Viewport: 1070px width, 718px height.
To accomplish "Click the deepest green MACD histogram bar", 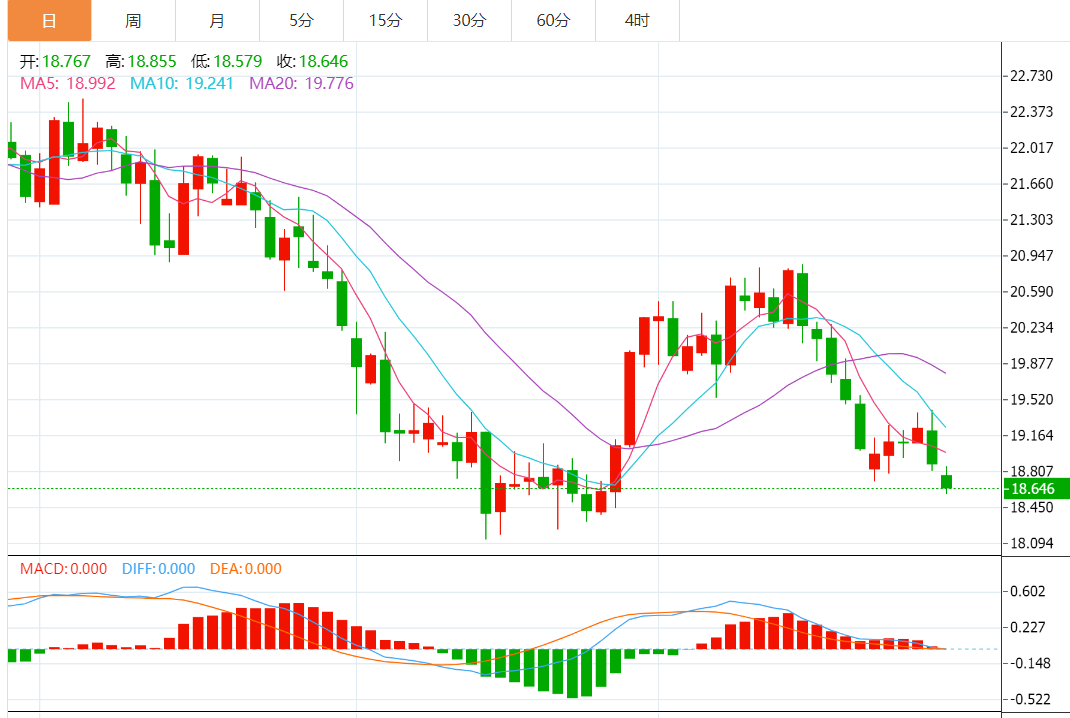I will pos(572,673).
